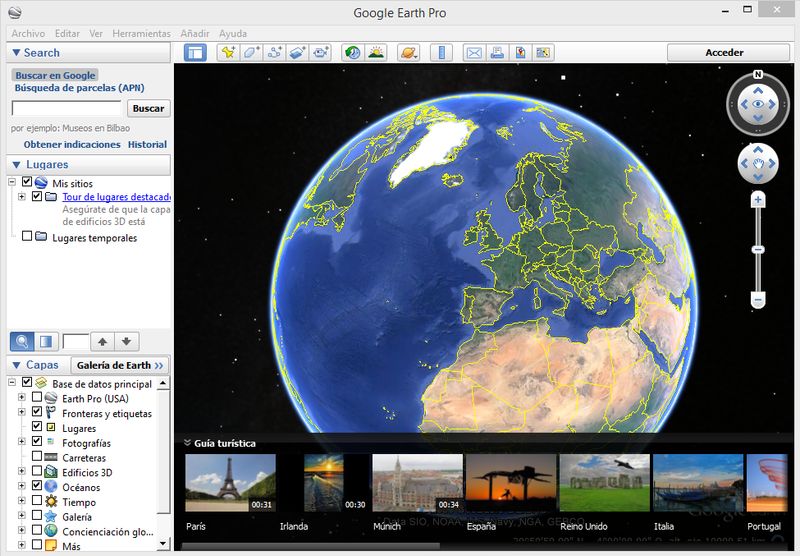Open the Reino Unido Stonehenge thumbnail
The width and height of the screenshot is (800, 556).
point(605,483)
